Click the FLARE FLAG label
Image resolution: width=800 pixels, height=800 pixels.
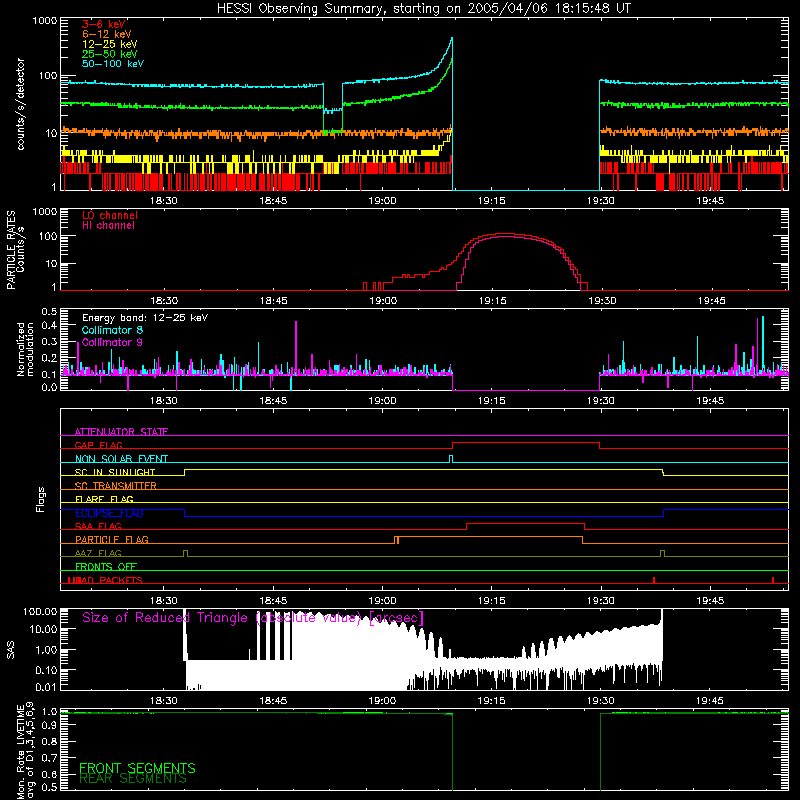(104, 499)
